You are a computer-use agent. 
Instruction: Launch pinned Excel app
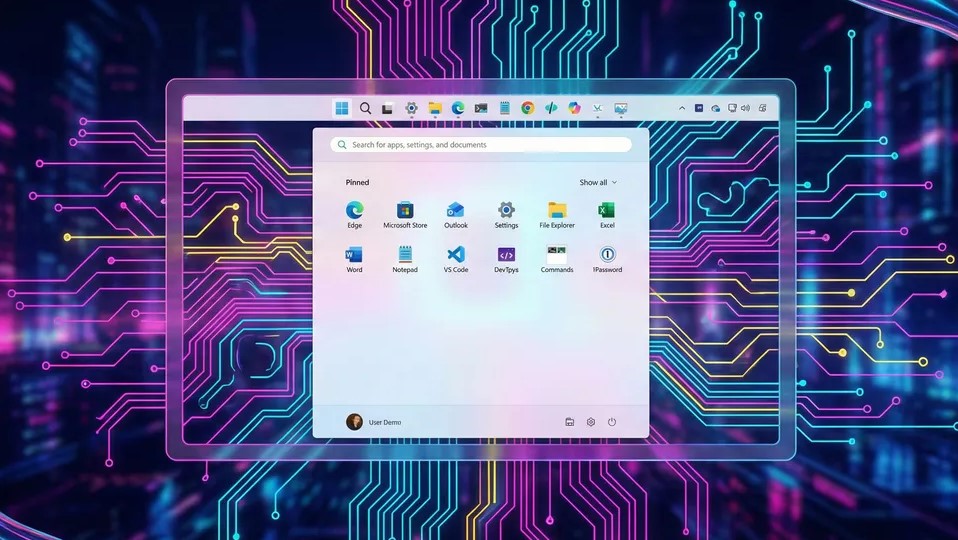click(x=607, y=215)
